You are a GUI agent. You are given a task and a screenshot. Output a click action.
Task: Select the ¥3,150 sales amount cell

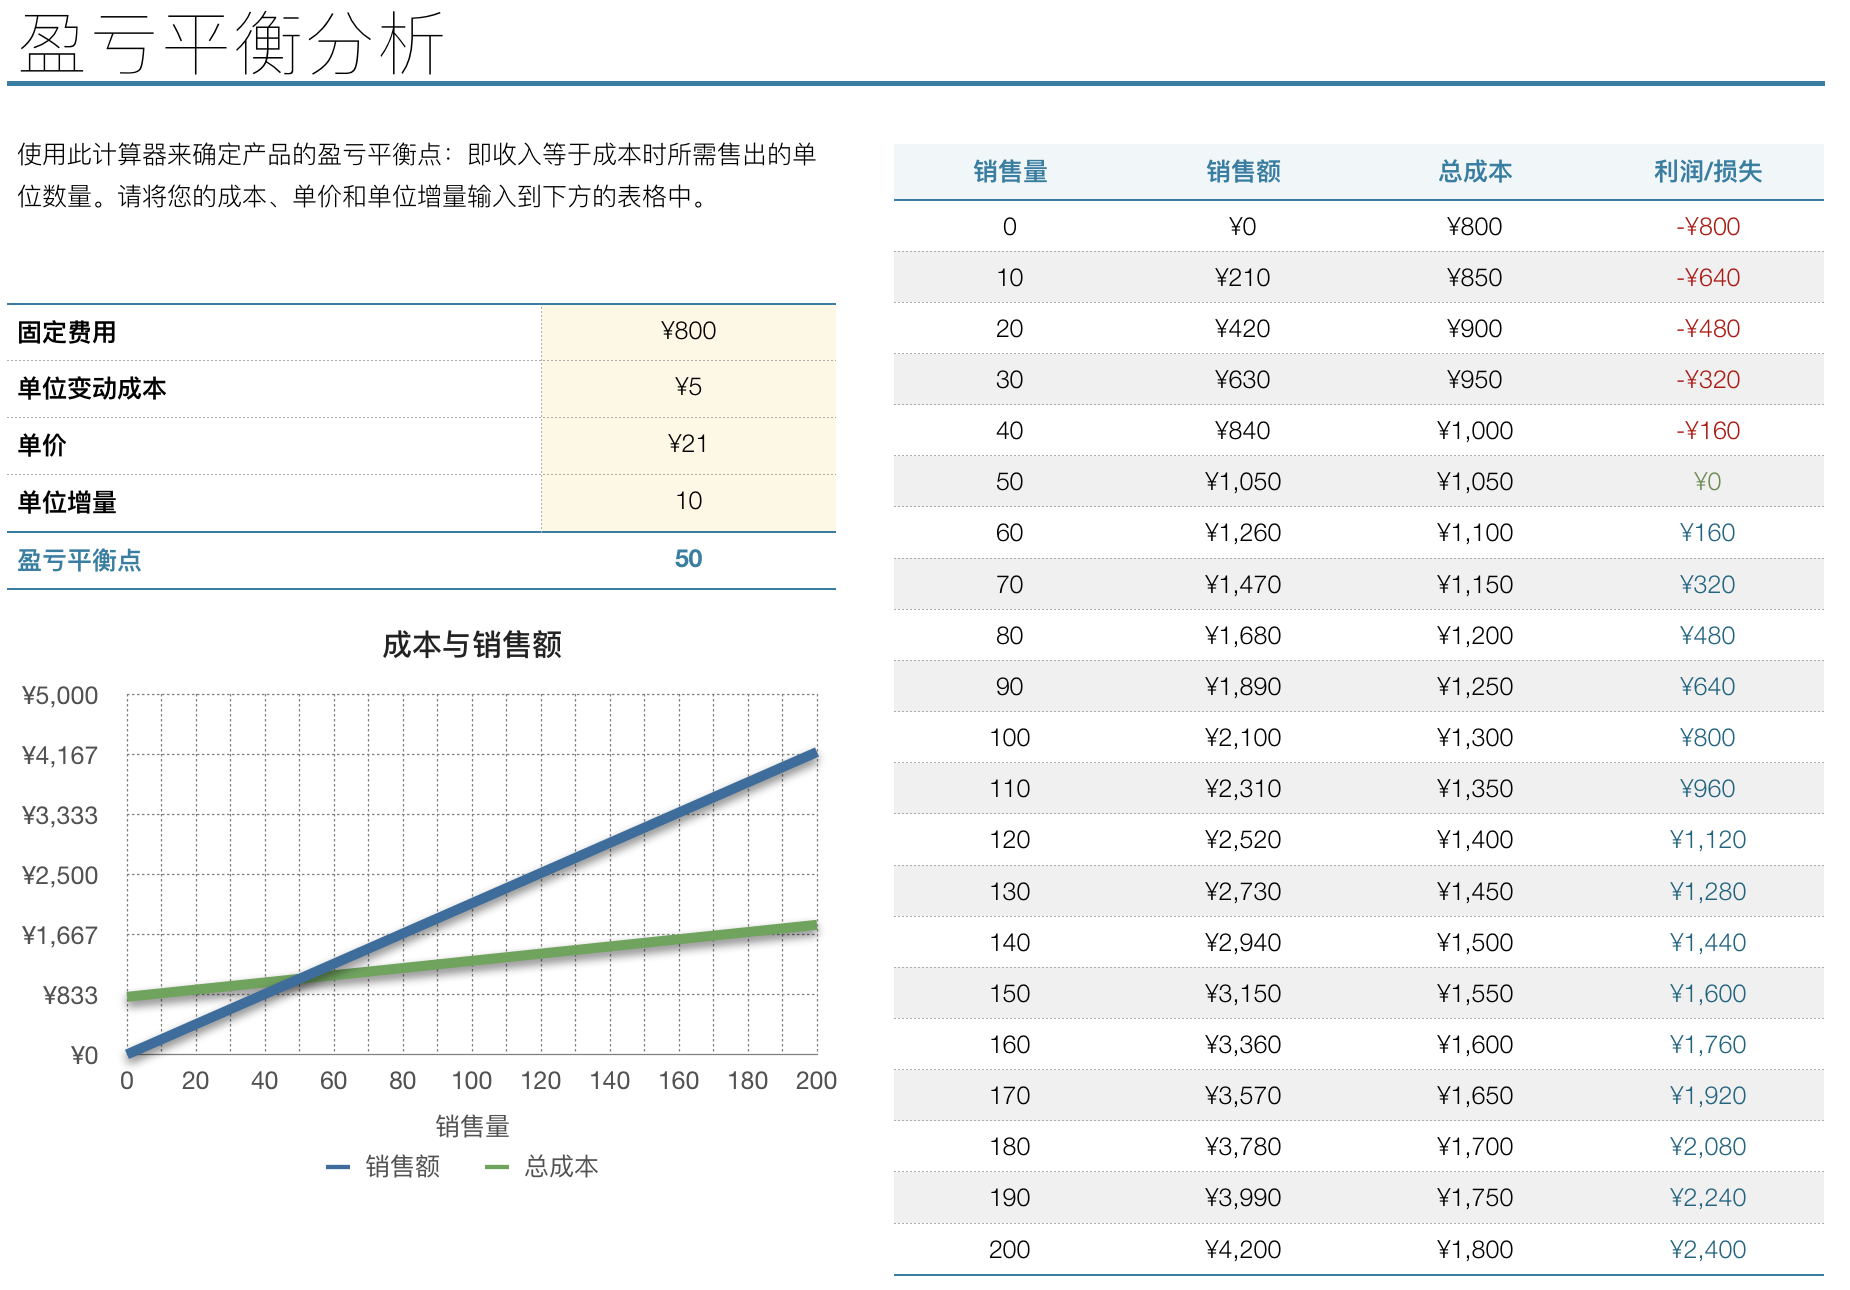tap(1243, 994)
